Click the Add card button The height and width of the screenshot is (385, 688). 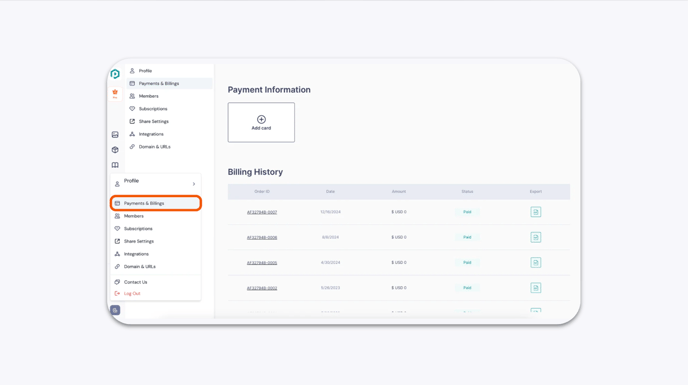coord(261,122)
